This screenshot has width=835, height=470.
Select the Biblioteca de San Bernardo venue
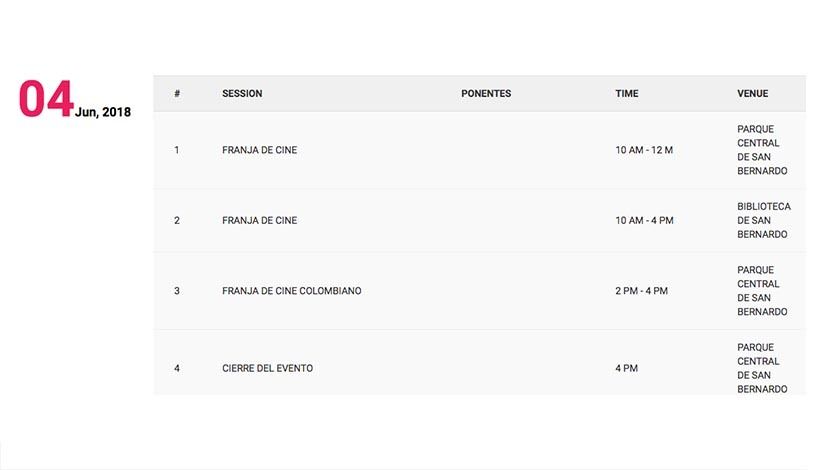pos(763,220)
